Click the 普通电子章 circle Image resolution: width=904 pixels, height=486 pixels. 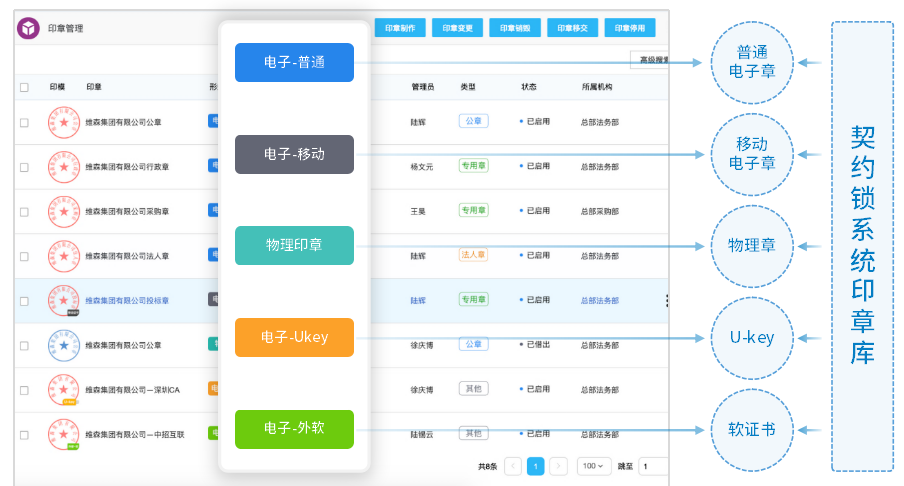tap(752, 62)
